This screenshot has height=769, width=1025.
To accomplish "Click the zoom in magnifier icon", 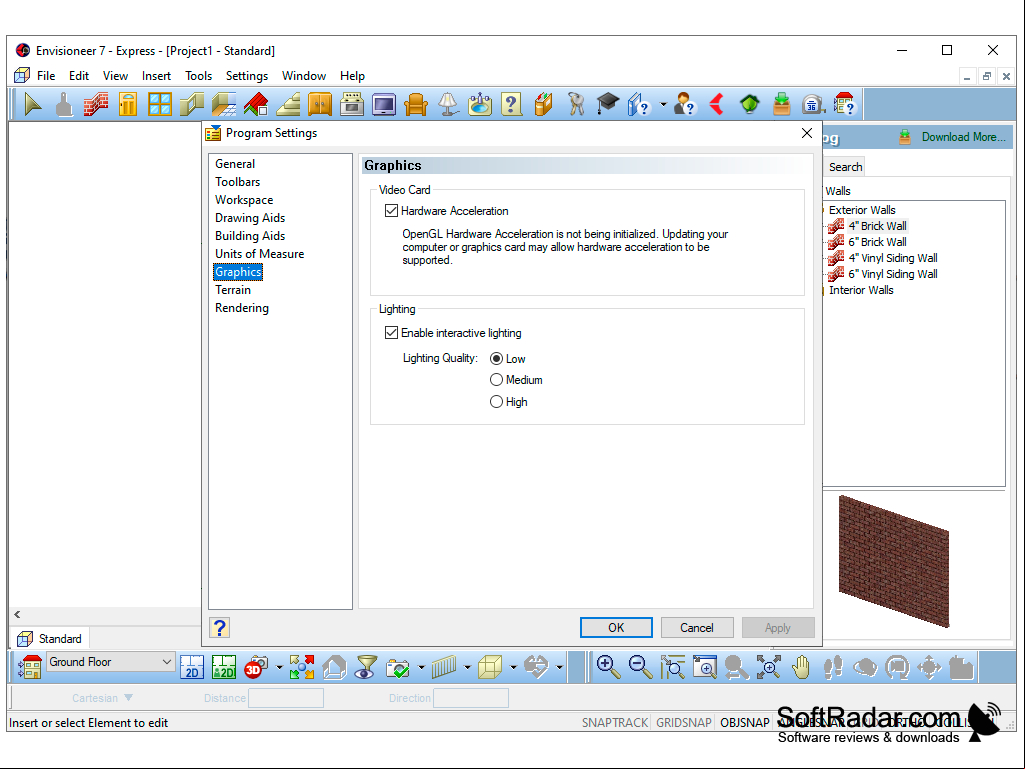I will pos(609,667).
